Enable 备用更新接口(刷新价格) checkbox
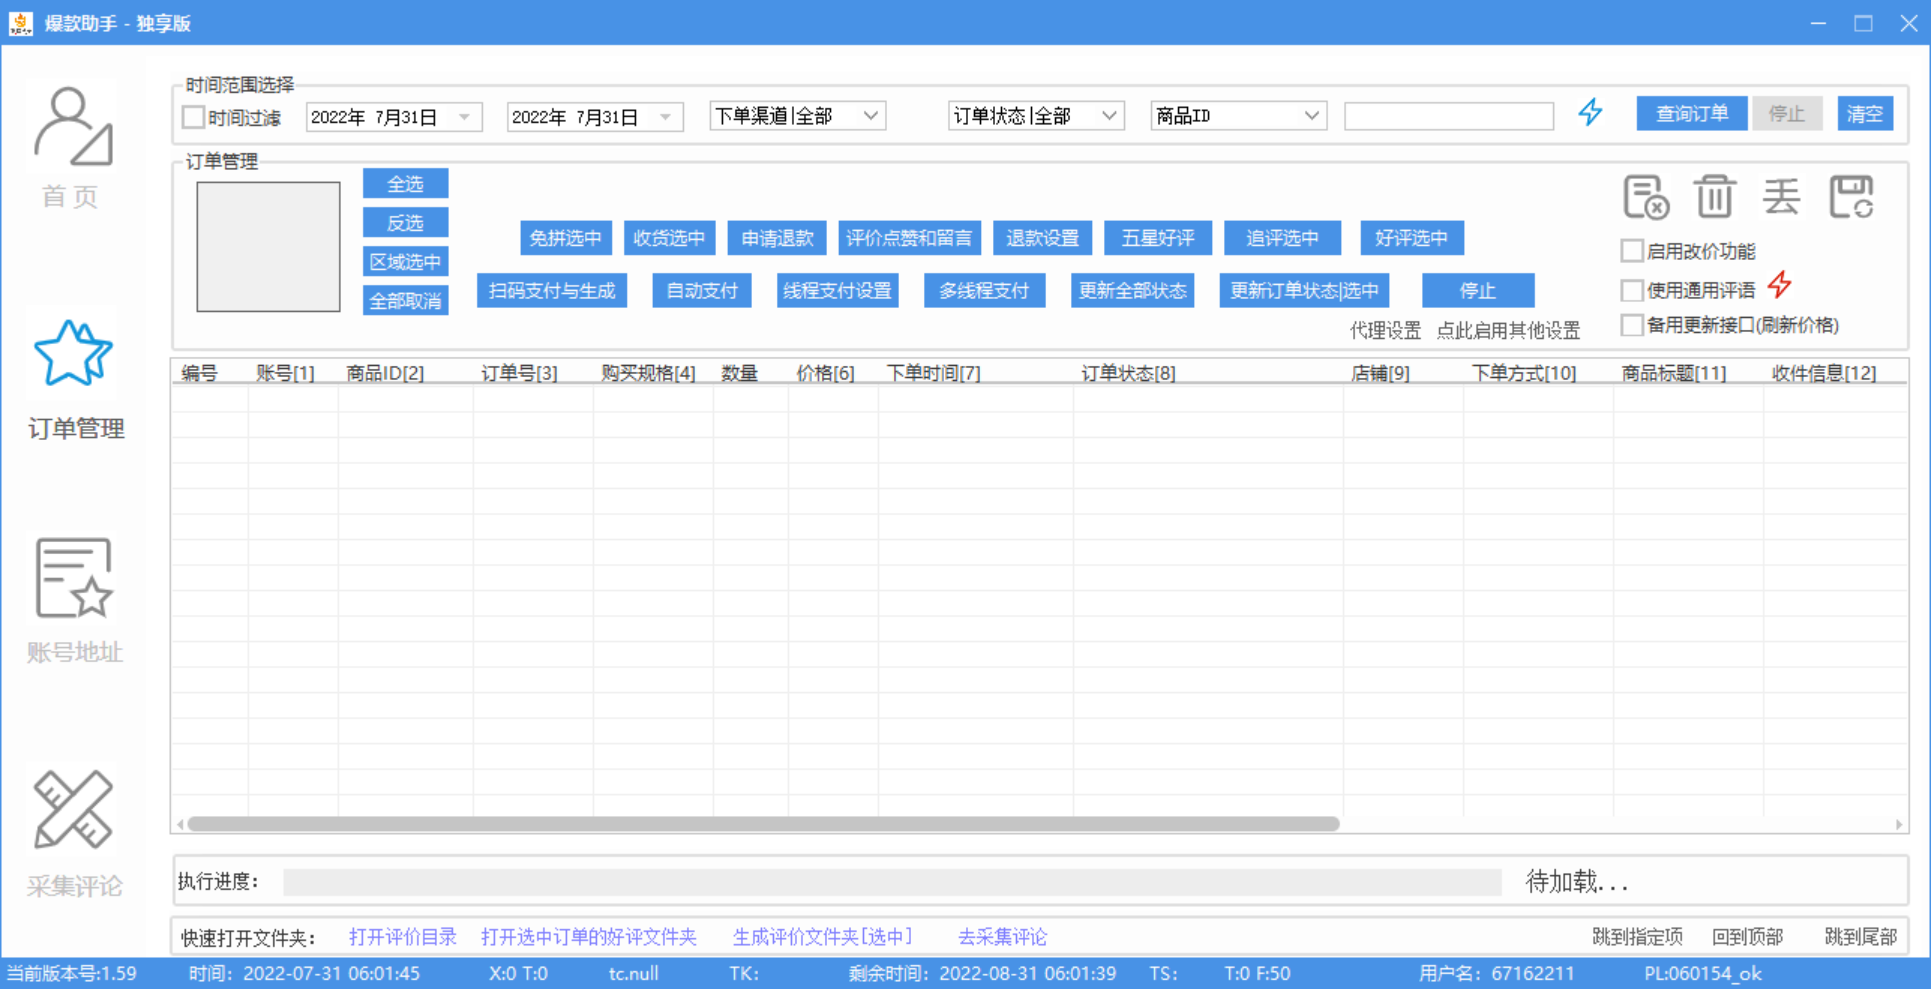This screenshot has width=1931, height=989. pos(1631,324)
